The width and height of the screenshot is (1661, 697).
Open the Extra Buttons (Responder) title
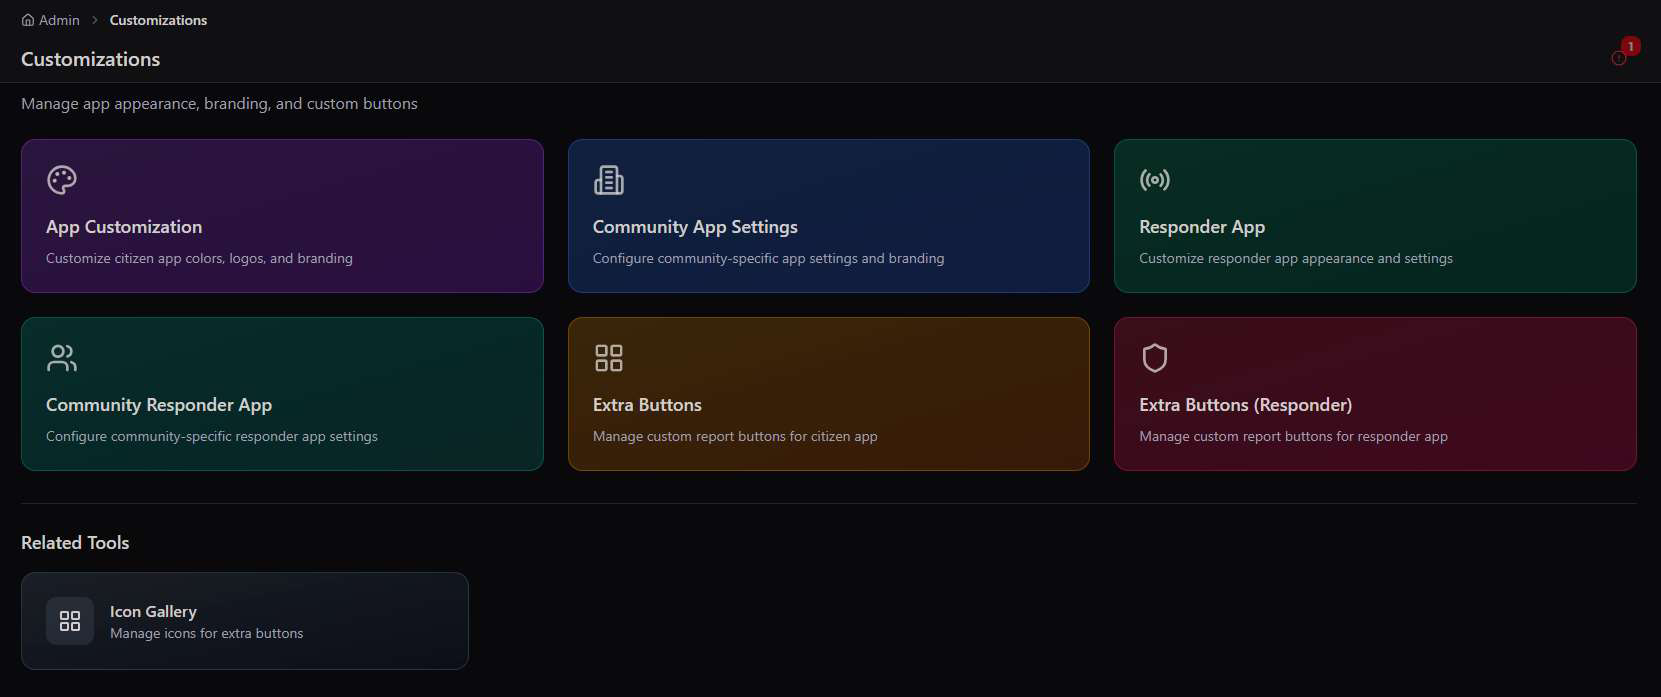pyautogui.click(x=1245, y=405)
